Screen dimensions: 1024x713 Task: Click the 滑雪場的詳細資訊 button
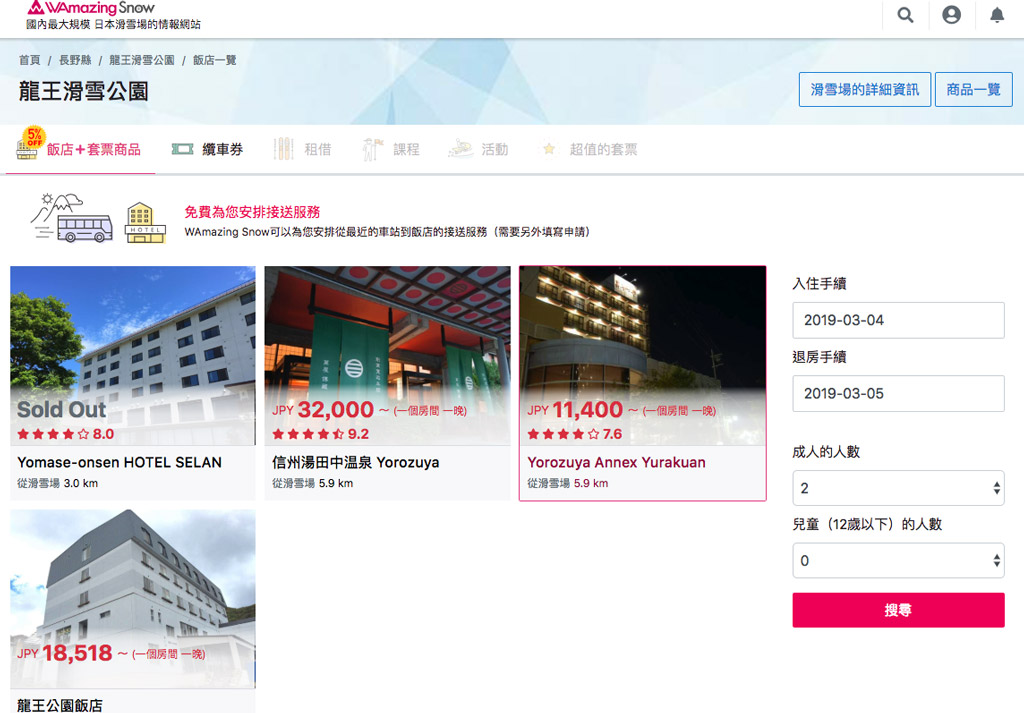864,89
